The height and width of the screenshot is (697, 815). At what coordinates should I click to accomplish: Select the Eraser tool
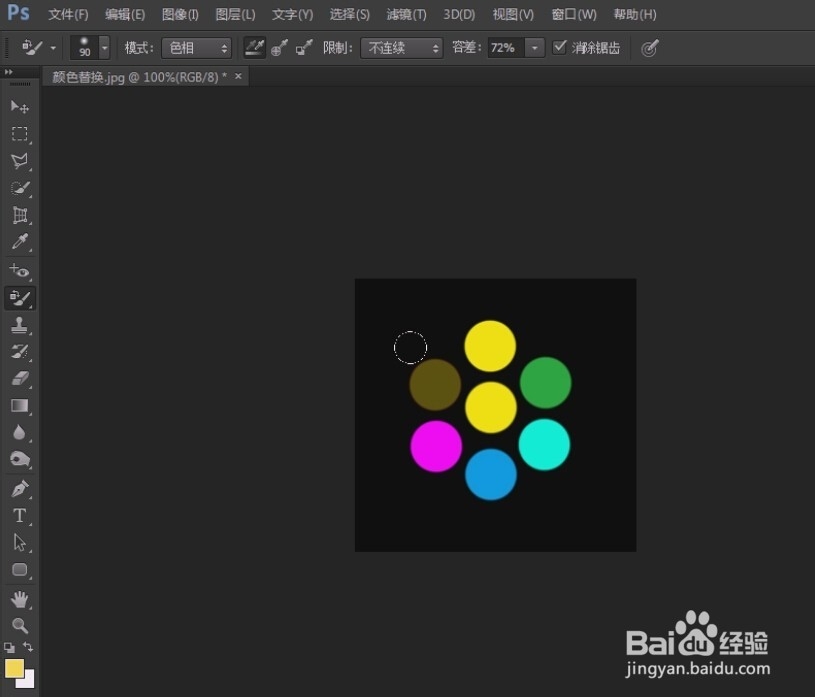pos(20,379)
